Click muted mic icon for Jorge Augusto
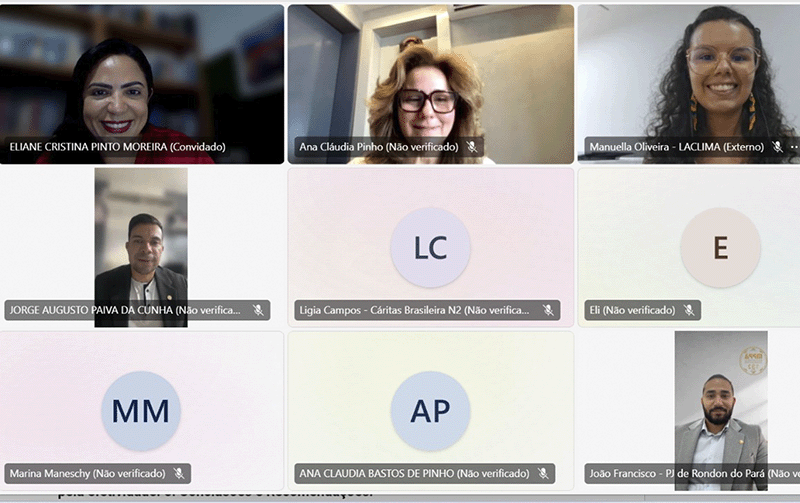800x503 pixels. [x=258, y=310]
